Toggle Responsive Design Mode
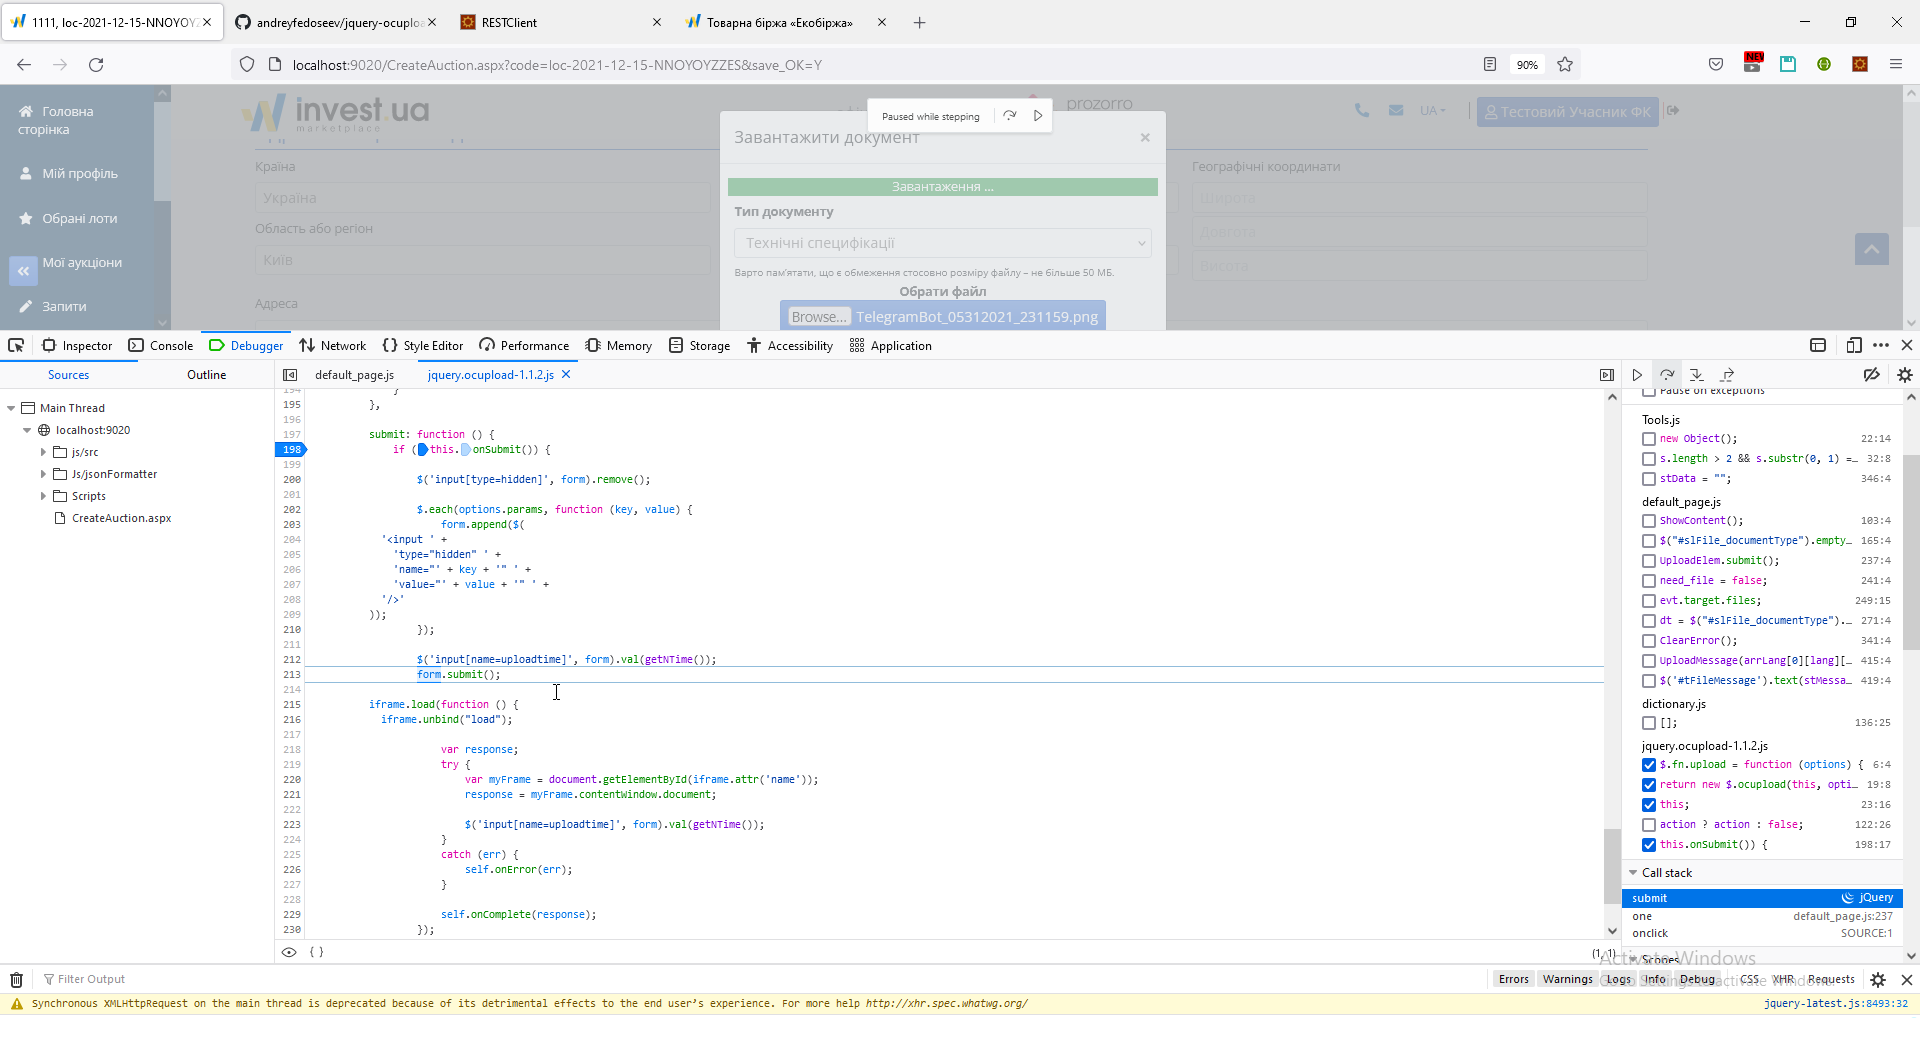Viewport: 1920px width, 1039px height. [x=1854, y=345]
